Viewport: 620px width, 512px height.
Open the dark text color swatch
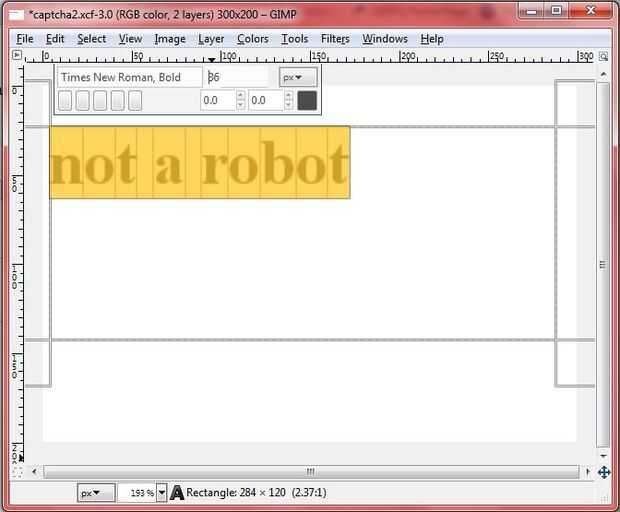coord(307,100)
